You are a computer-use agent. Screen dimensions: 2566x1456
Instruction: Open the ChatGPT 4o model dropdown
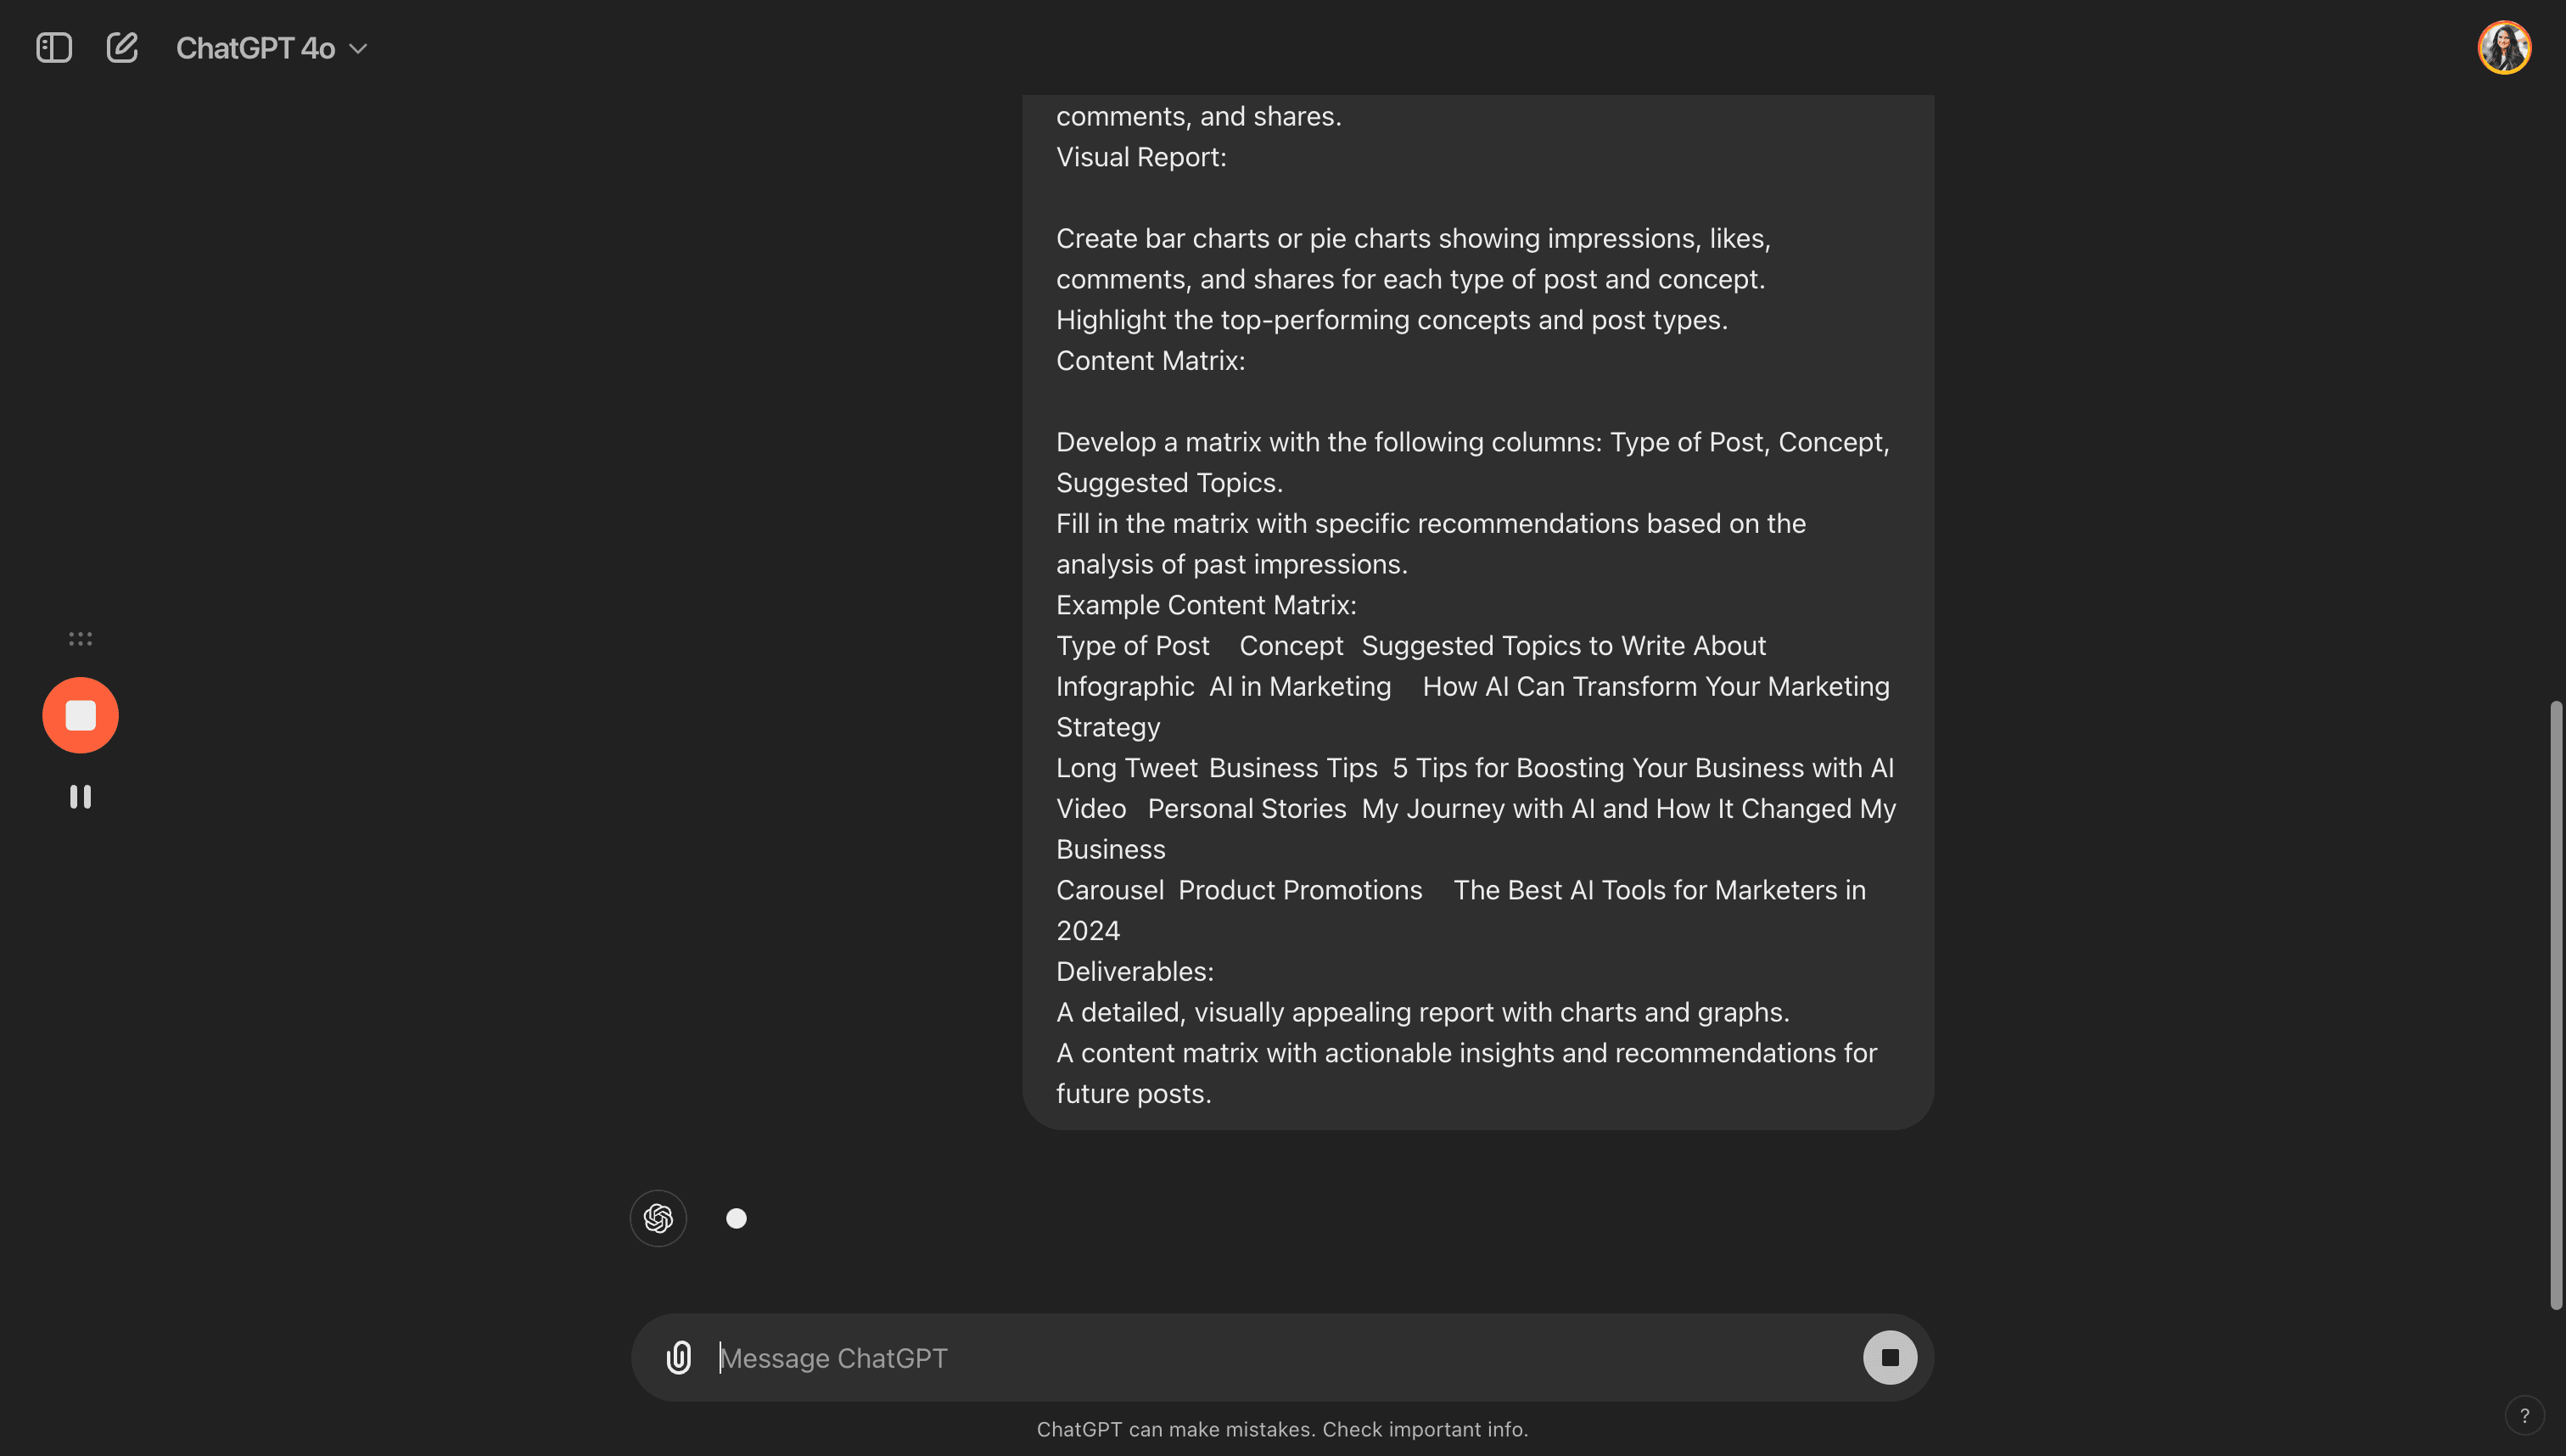coord(271,48)
